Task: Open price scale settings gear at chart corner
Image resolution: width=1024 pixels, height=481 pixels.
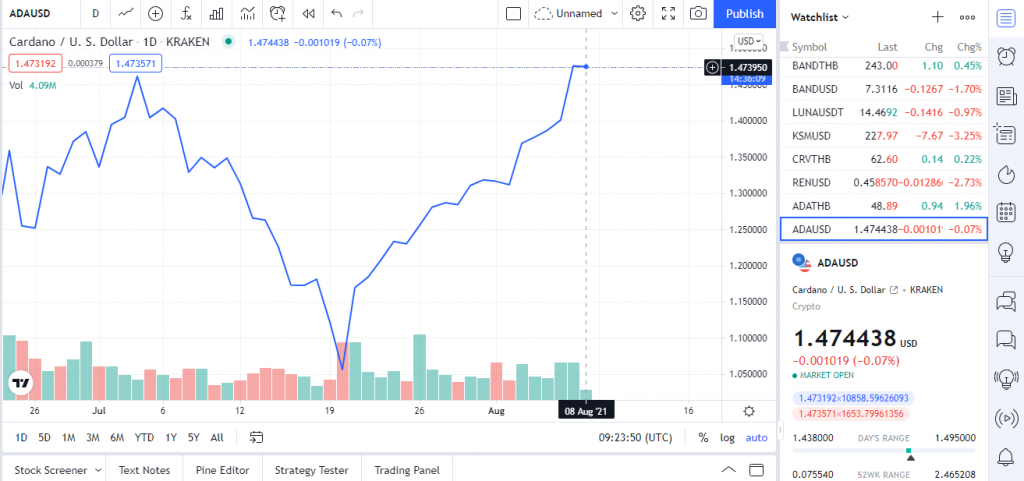Action: [x=749, y=411]
